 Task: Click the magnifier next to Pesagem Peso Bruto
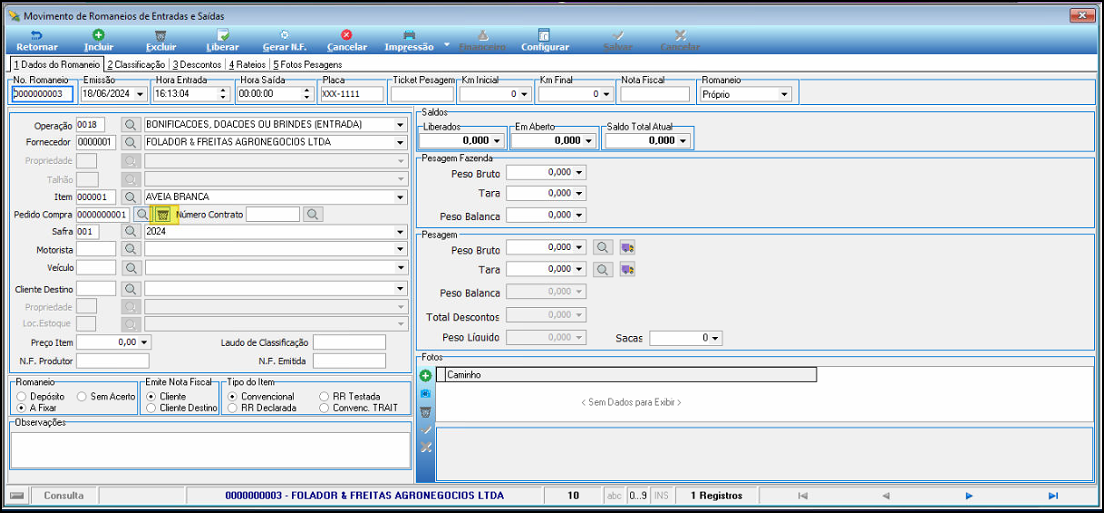[602, 248]
